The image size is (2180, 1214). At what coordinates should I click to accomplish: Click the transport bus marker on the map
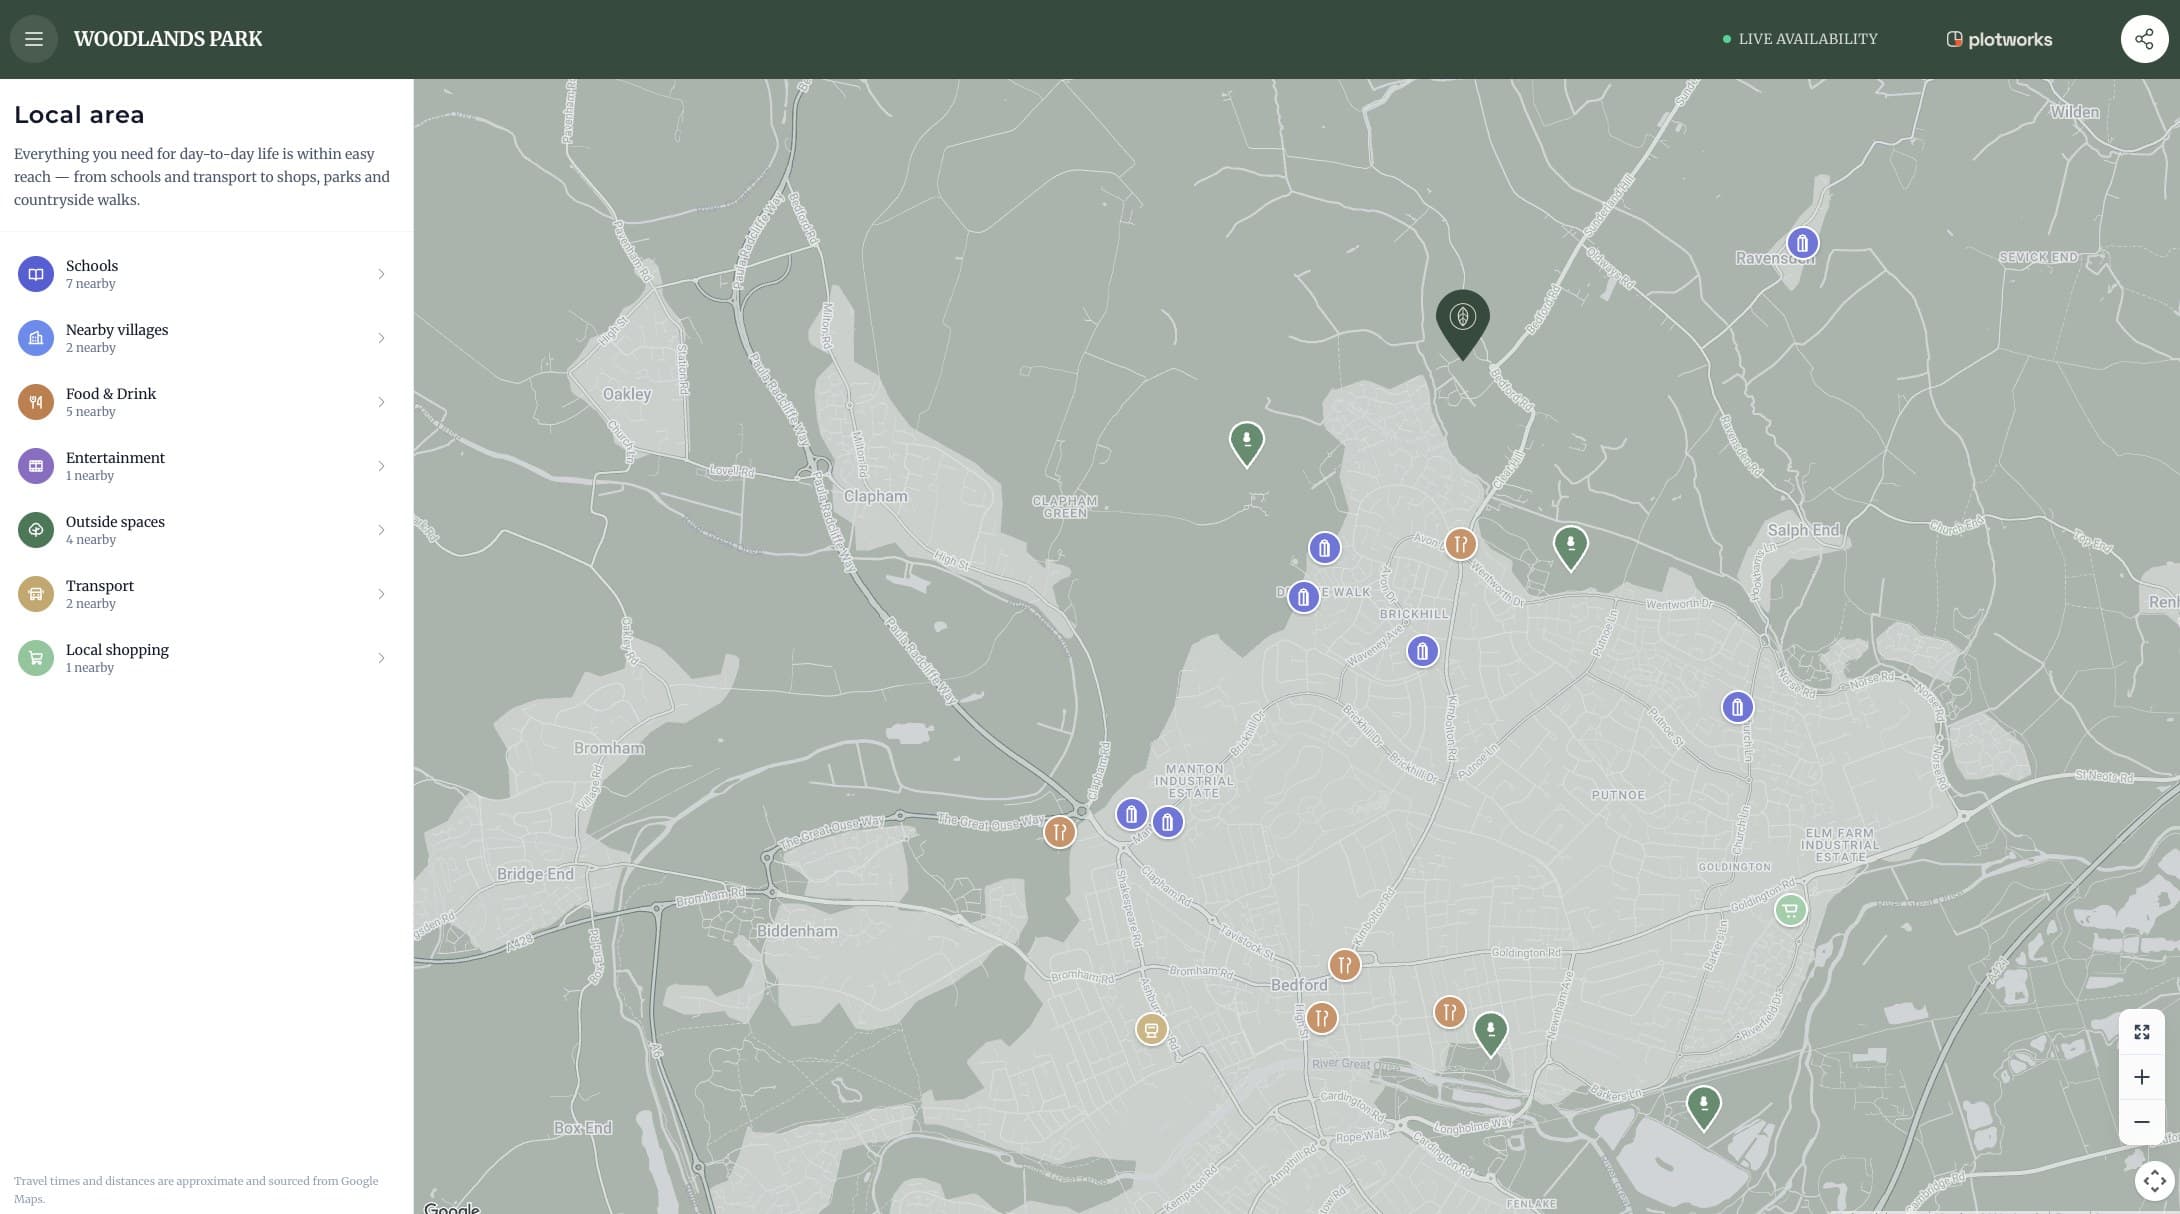point(1151,1029)
